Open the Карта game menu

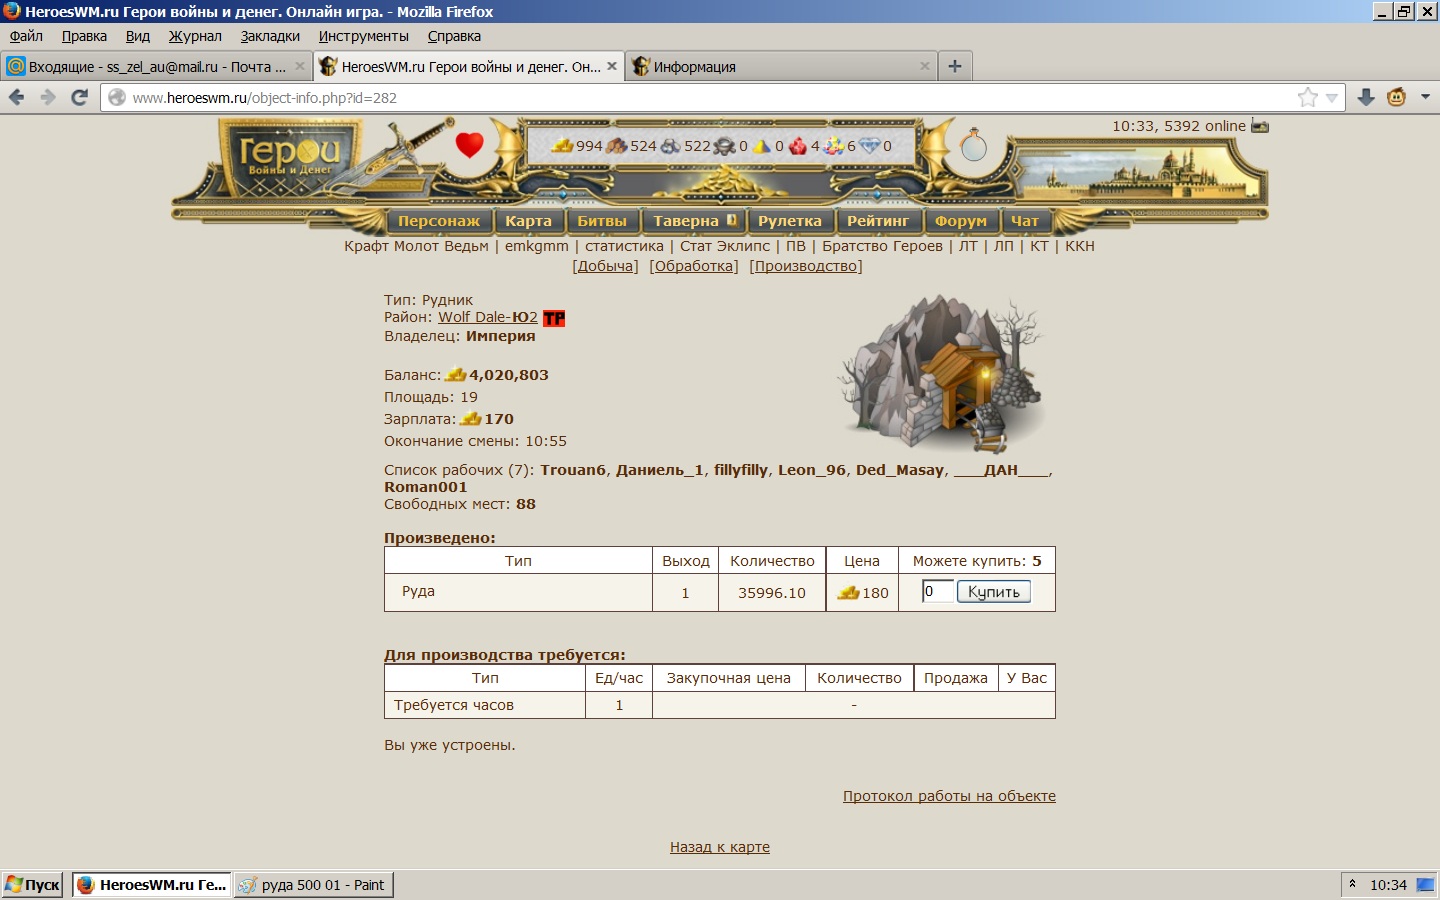point(528,221)
